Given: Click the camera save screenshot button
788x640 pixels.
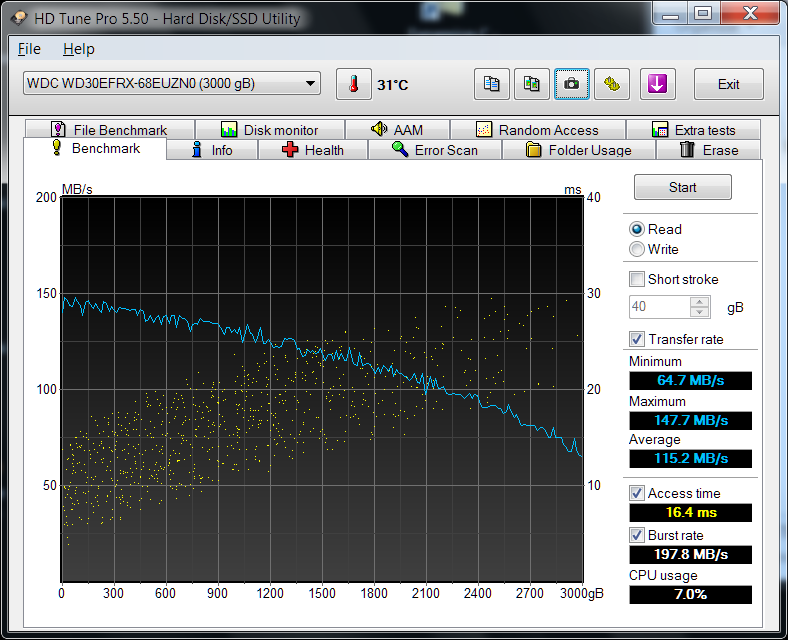Looking at the screenshot, I should 571,84.
